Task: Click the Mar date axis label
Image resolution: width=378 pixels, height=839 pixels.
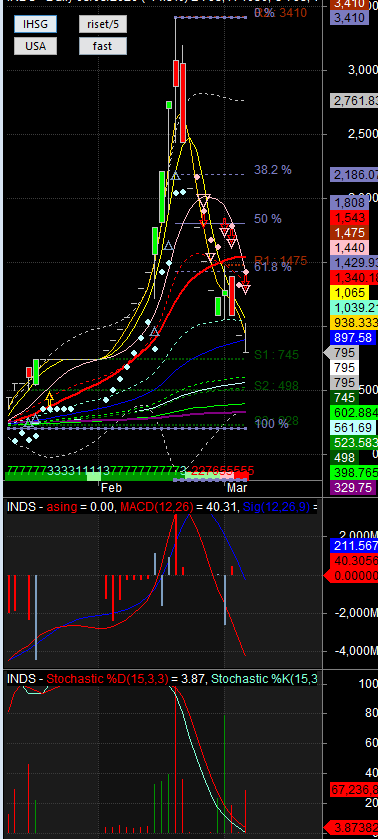Action: [x=237, y=488]
